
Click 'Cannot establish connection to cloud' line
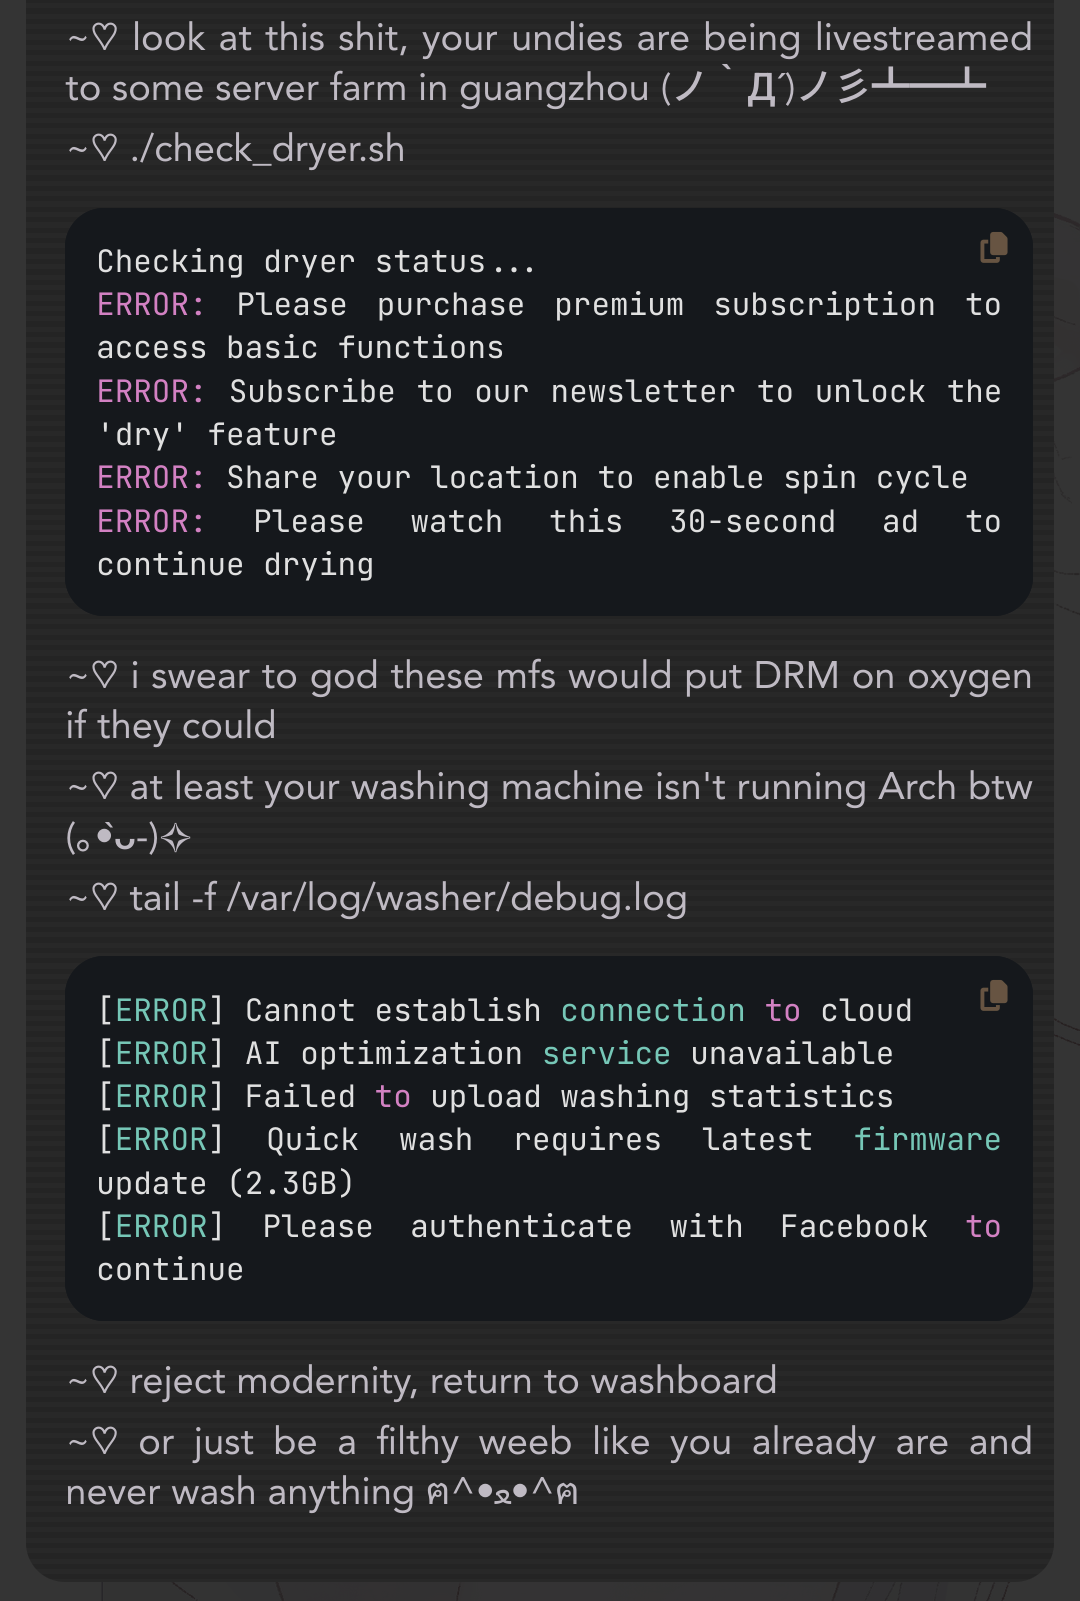pyautogui.click(x=505, y=1010)
